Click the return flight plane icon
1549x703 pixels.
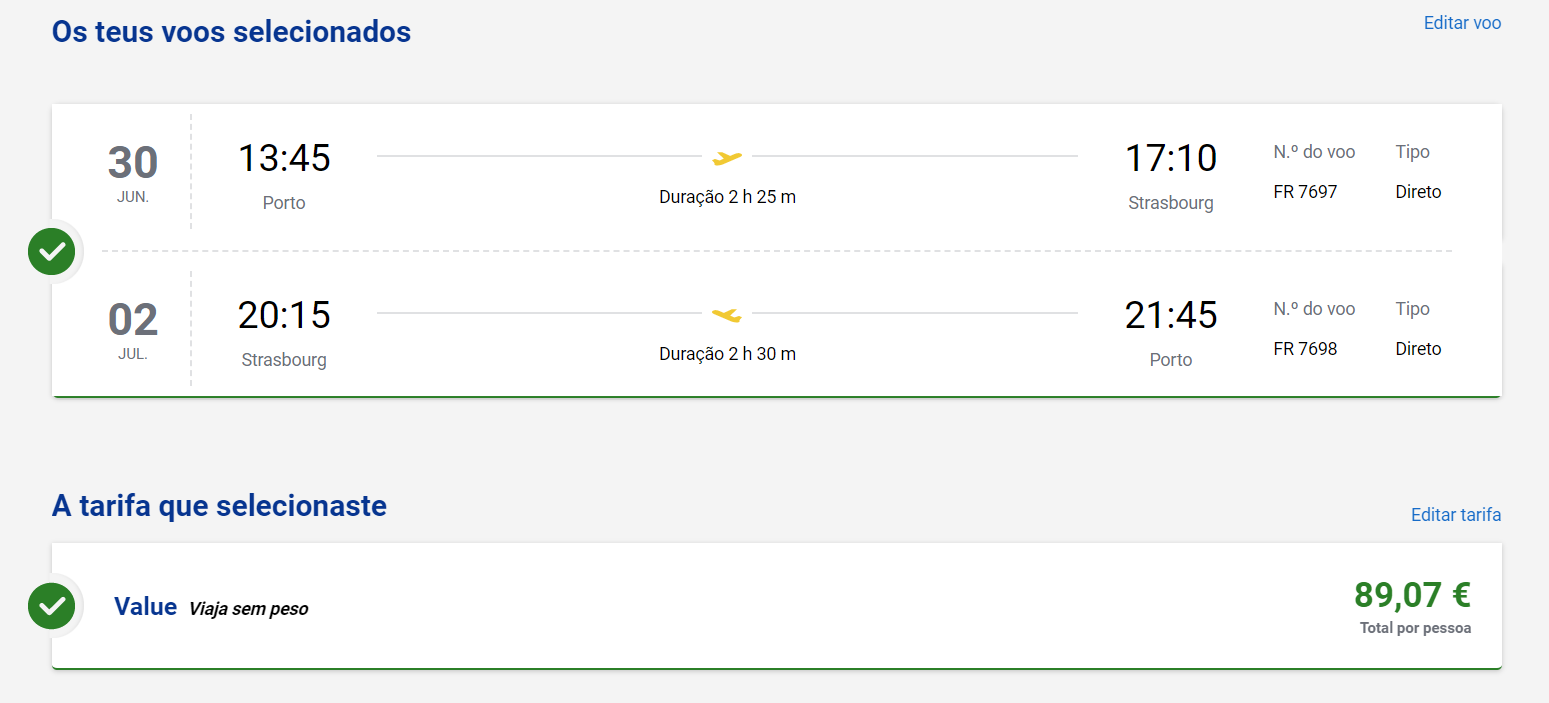point(727,315)
